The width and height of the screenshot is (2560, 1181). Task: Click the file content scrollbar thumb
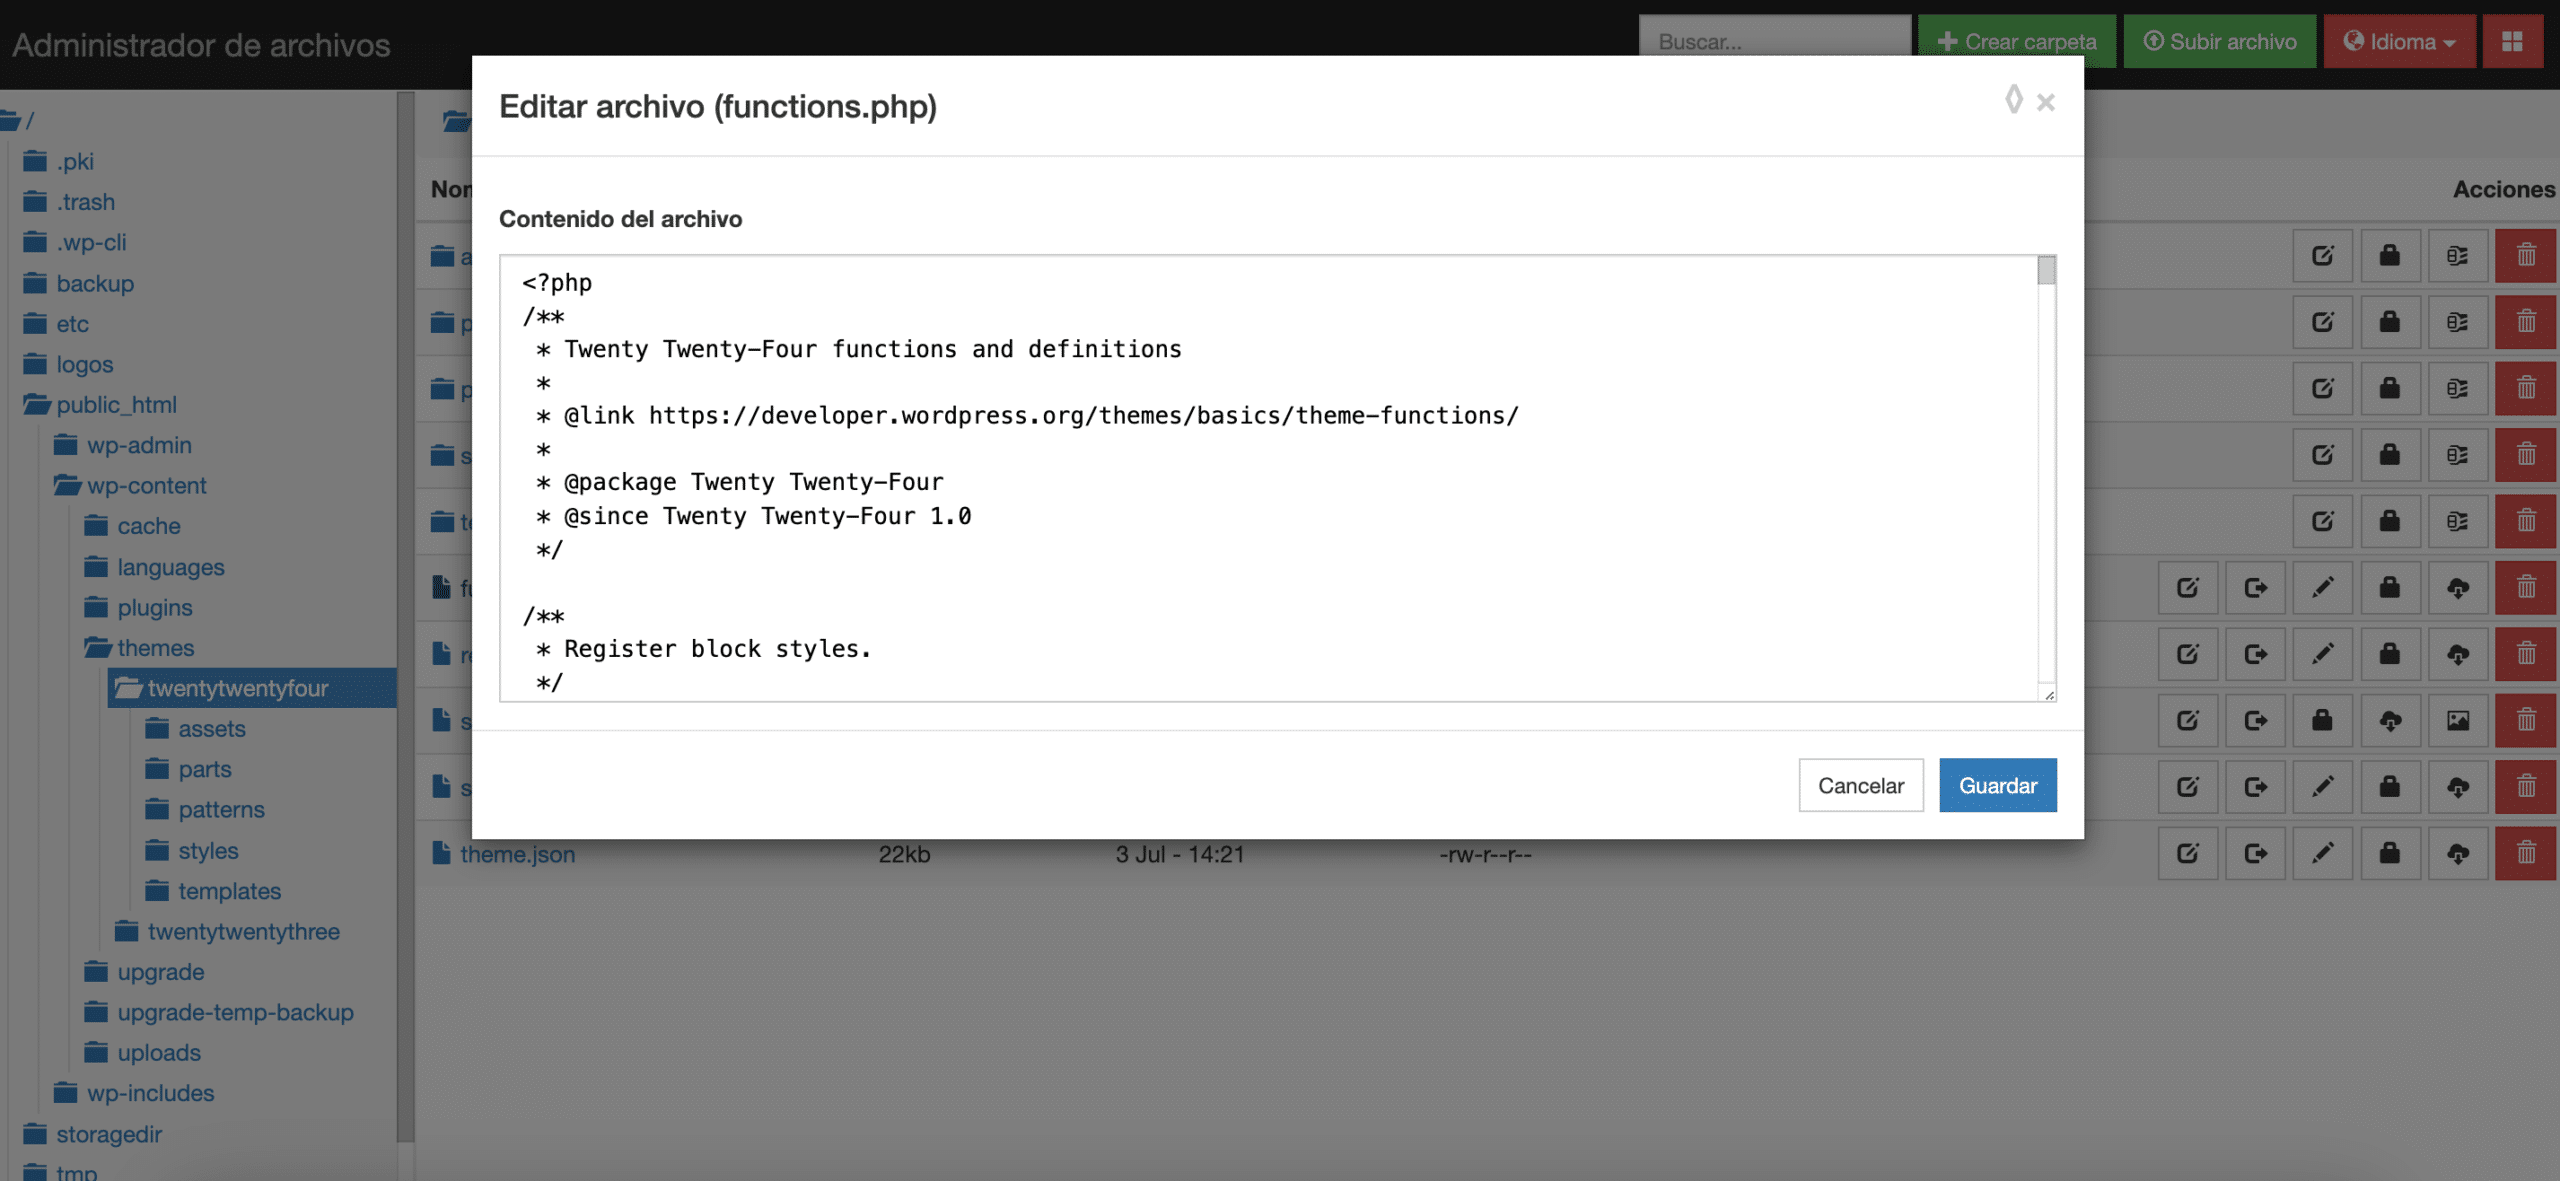[x=2046, y=270]
